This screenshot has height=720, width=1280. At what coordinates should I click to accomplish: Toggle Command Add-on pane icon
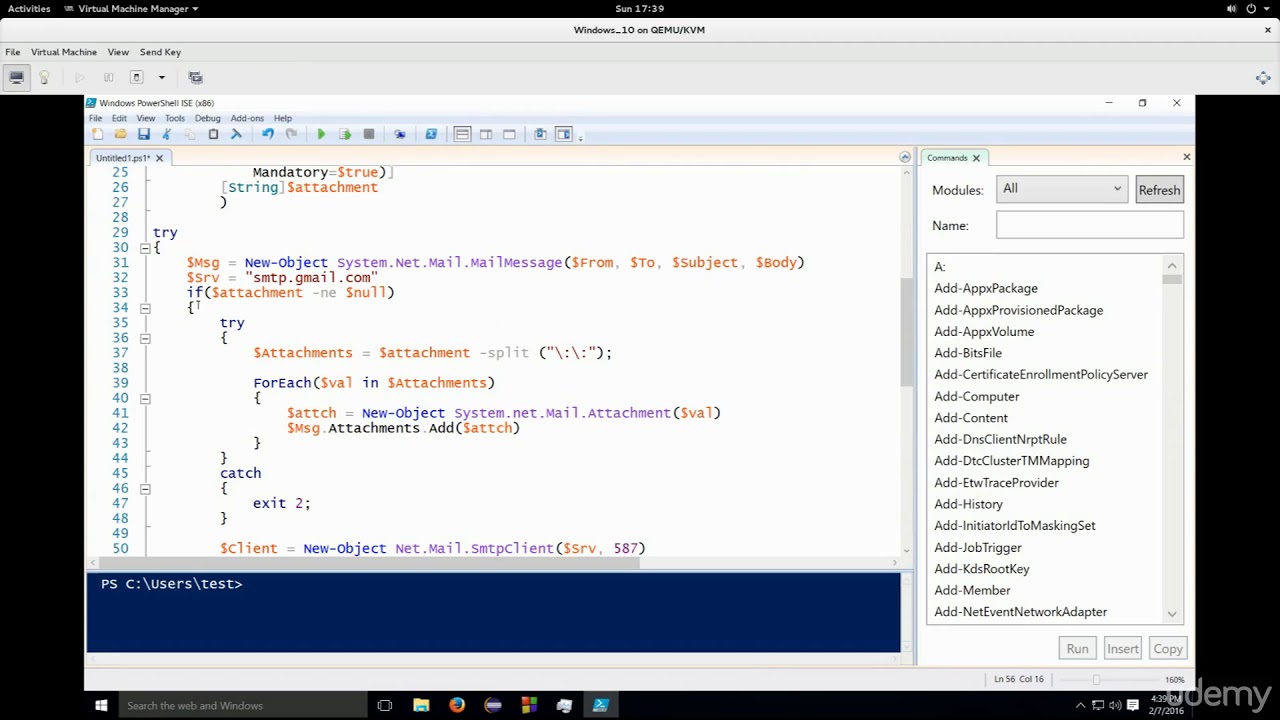pos(564,134)
